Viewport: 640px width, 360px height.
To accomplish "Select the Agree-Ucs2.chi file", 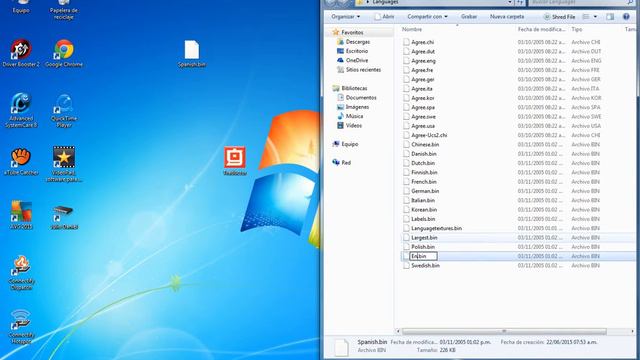I will [425, 135].
